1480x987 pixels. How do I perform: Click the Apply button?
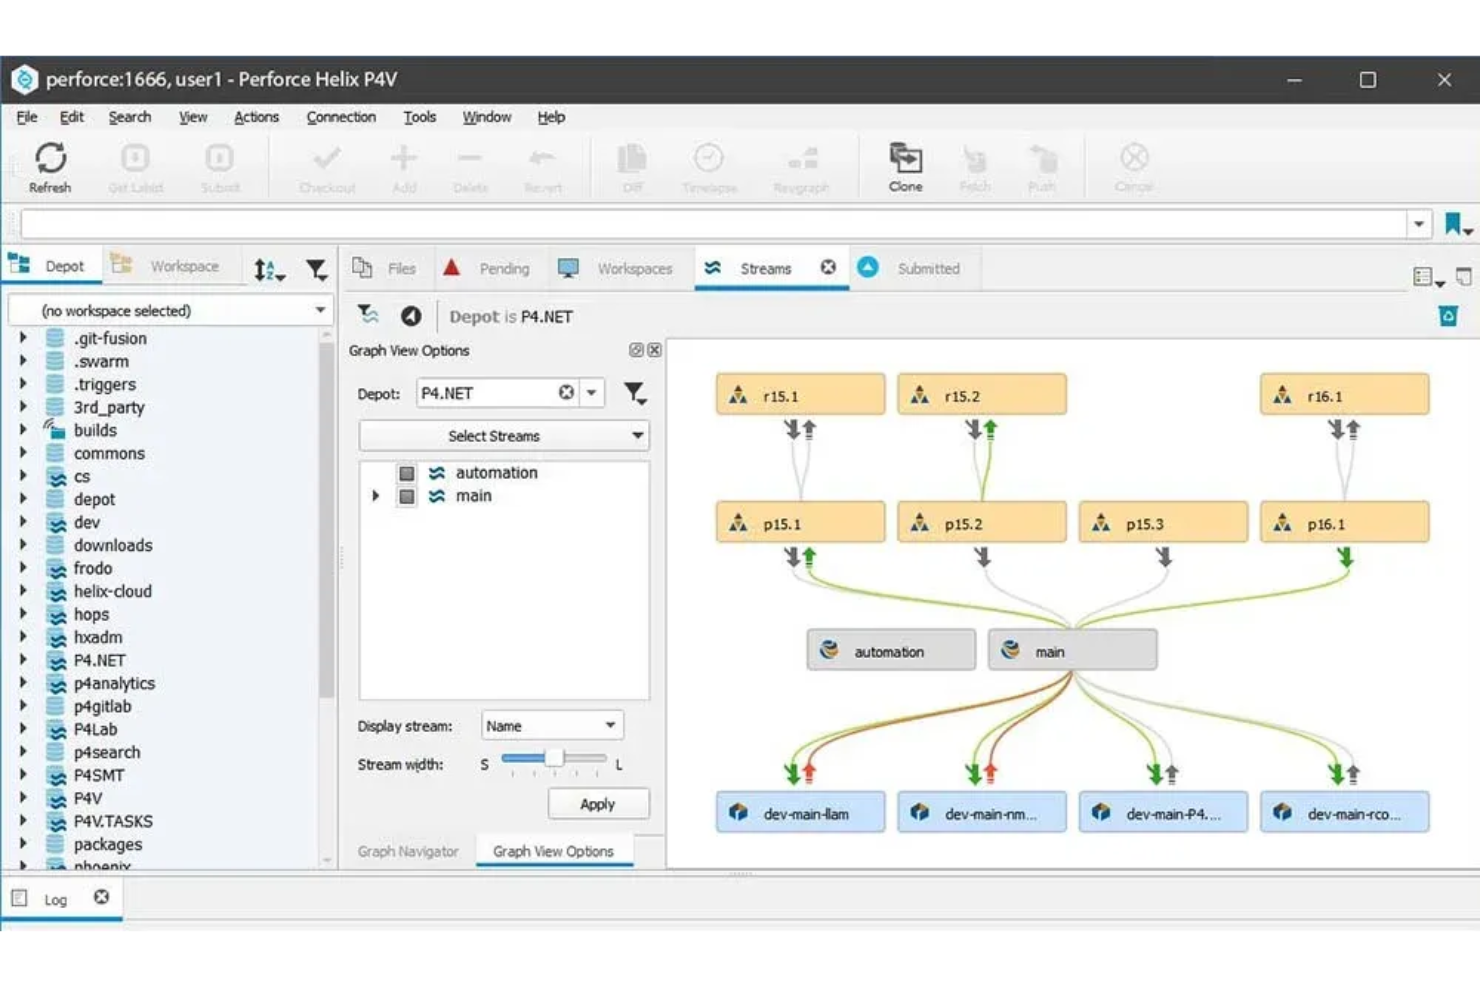click(x=597, y=804)
